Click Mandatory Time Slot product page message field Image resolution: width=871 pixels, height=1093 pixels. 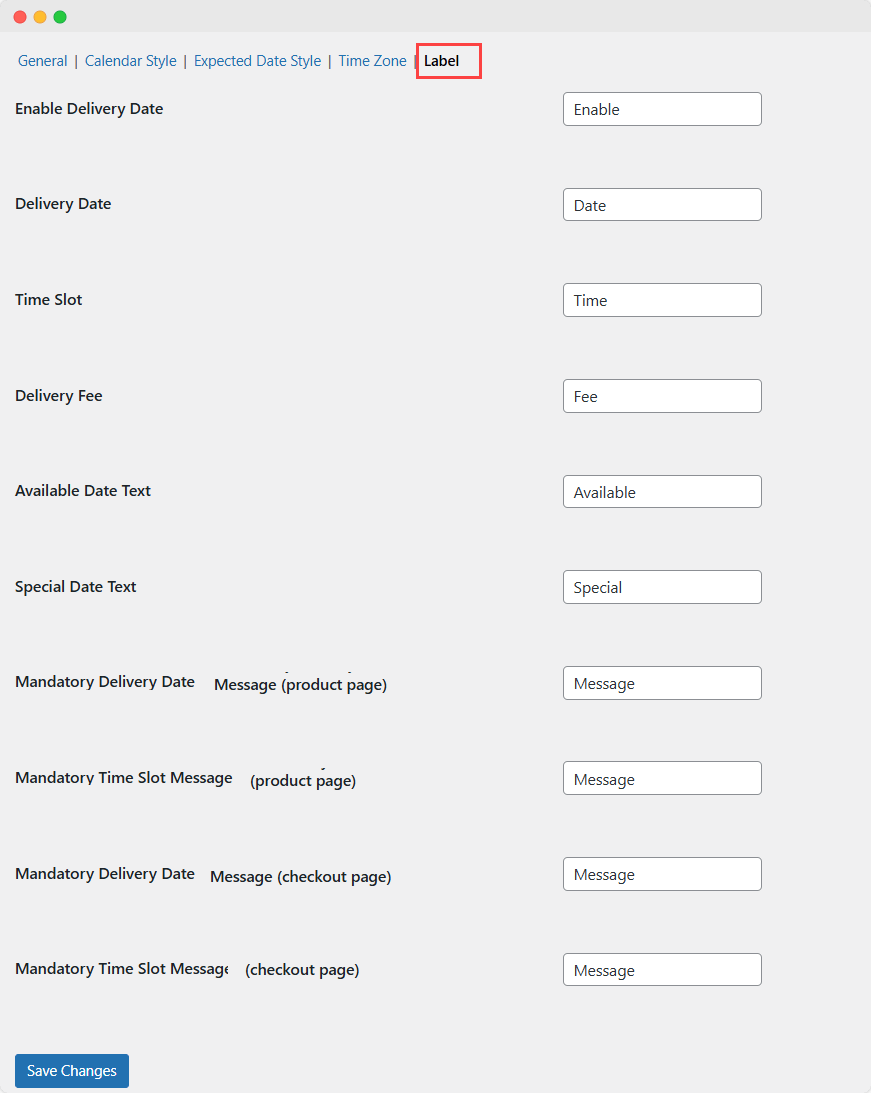pyautogui.click(x=662, y=778)
